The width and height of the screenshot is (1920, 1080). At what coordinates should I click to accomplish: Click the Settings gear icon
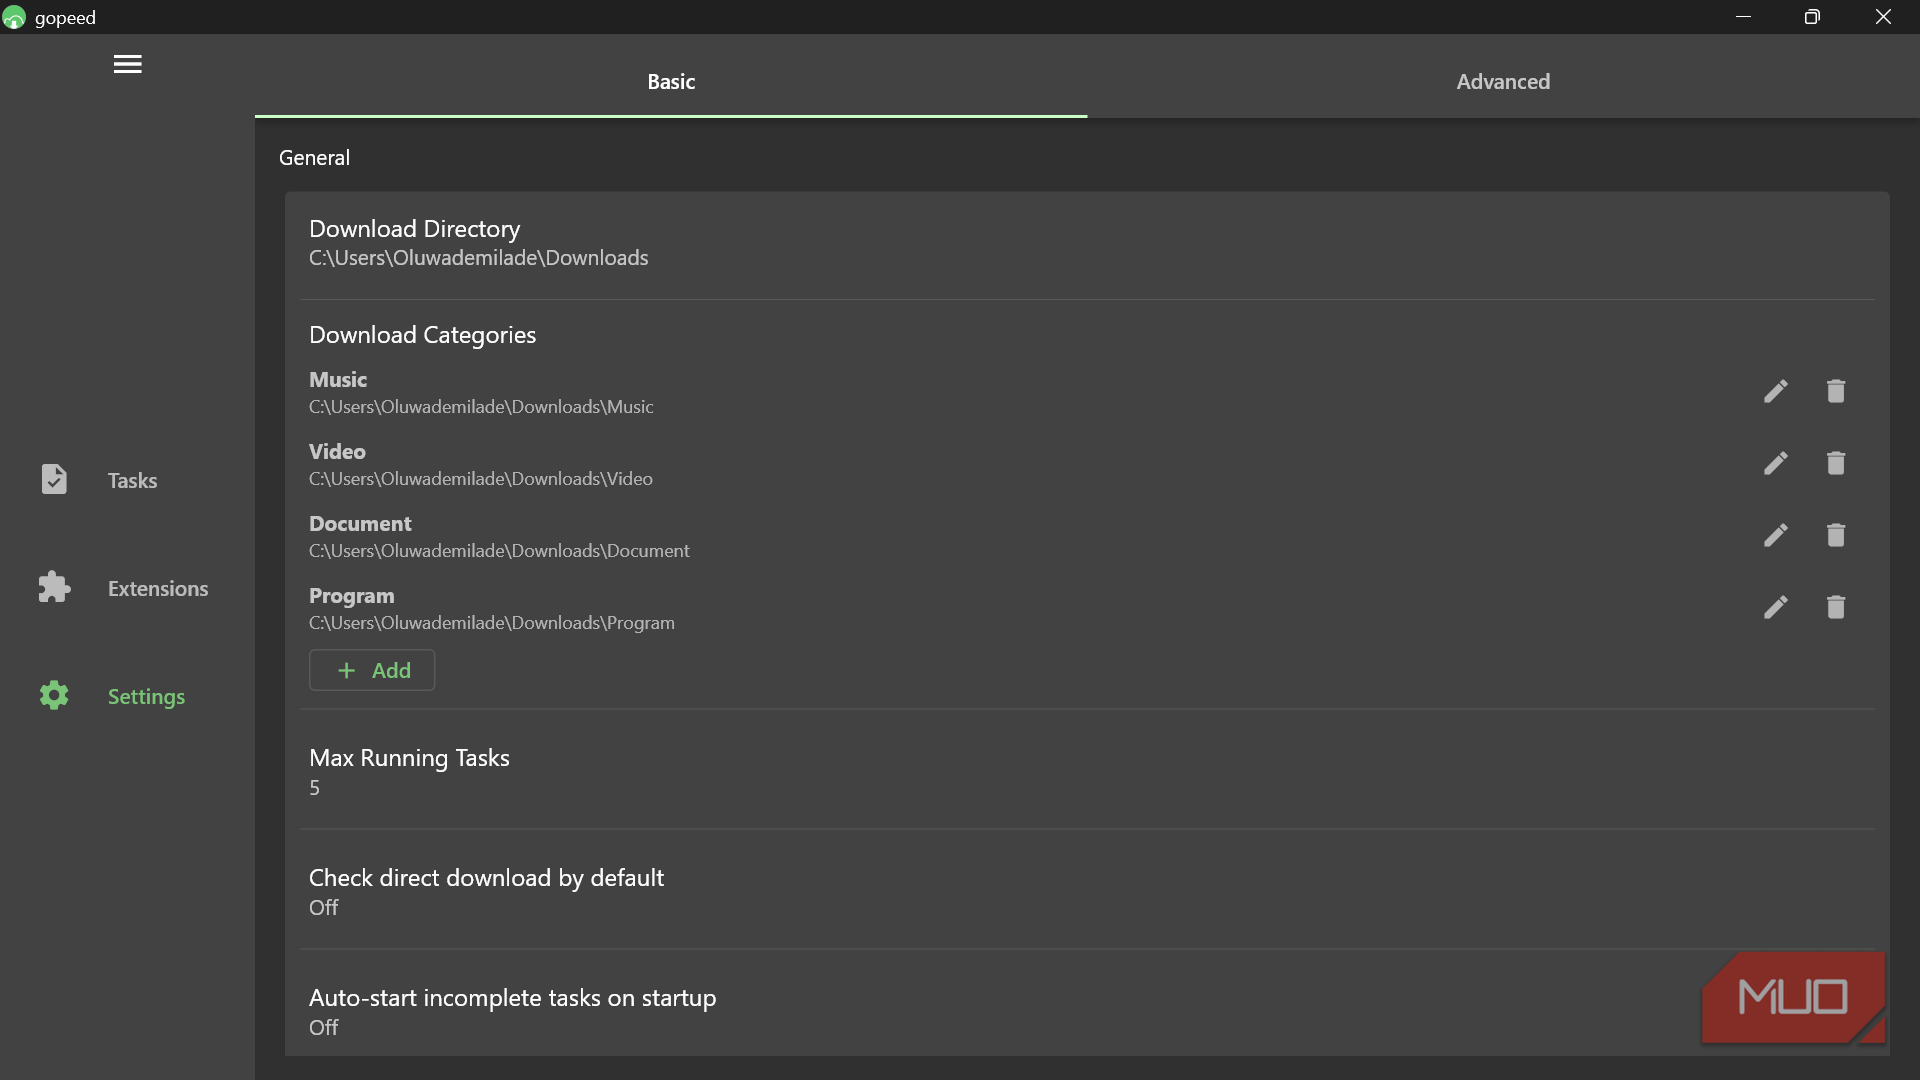(54, 695)
